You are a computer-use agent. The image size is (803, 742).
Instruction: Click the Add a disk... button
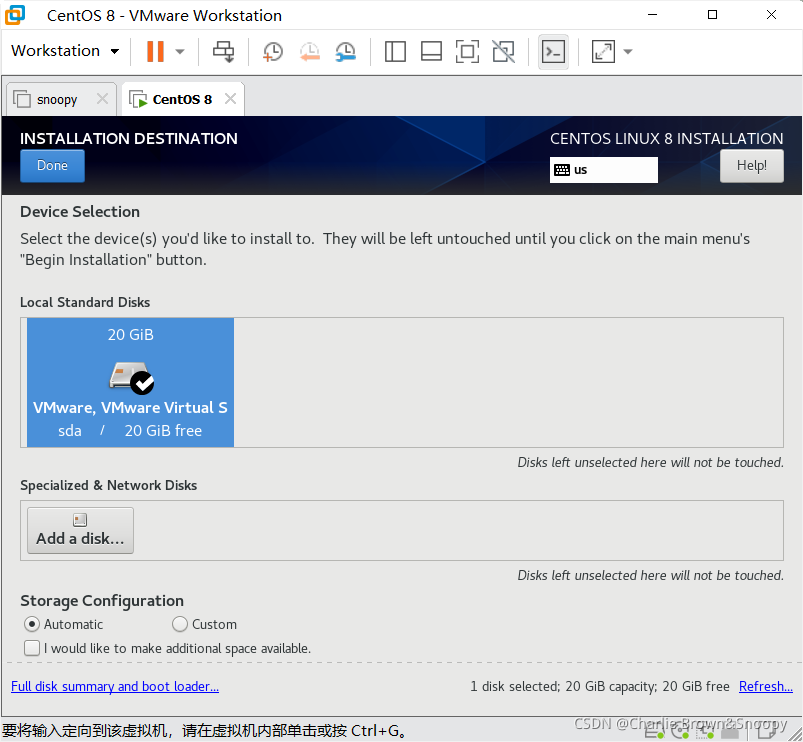(80, 531)
